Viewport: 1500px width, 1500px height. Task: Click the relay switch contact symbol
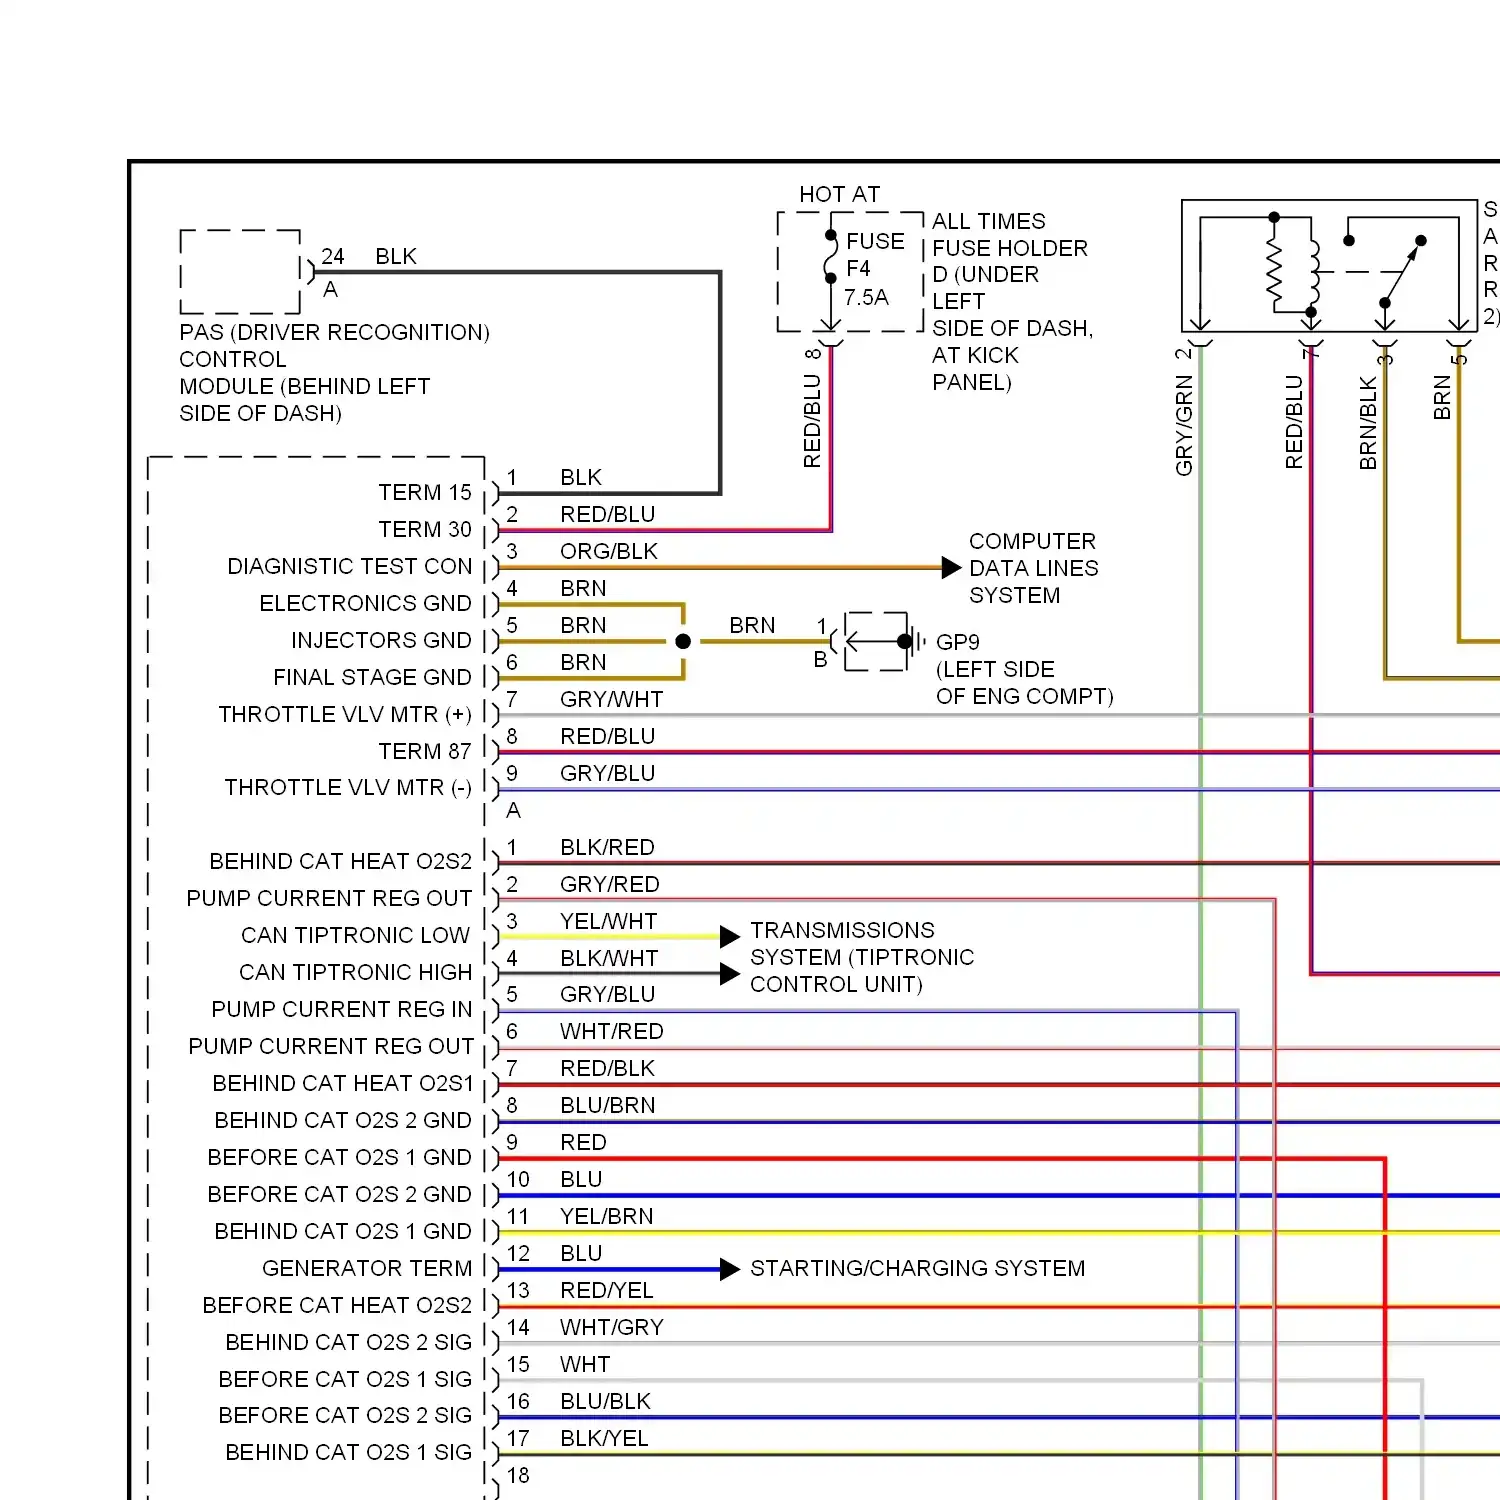(1401, 270)
